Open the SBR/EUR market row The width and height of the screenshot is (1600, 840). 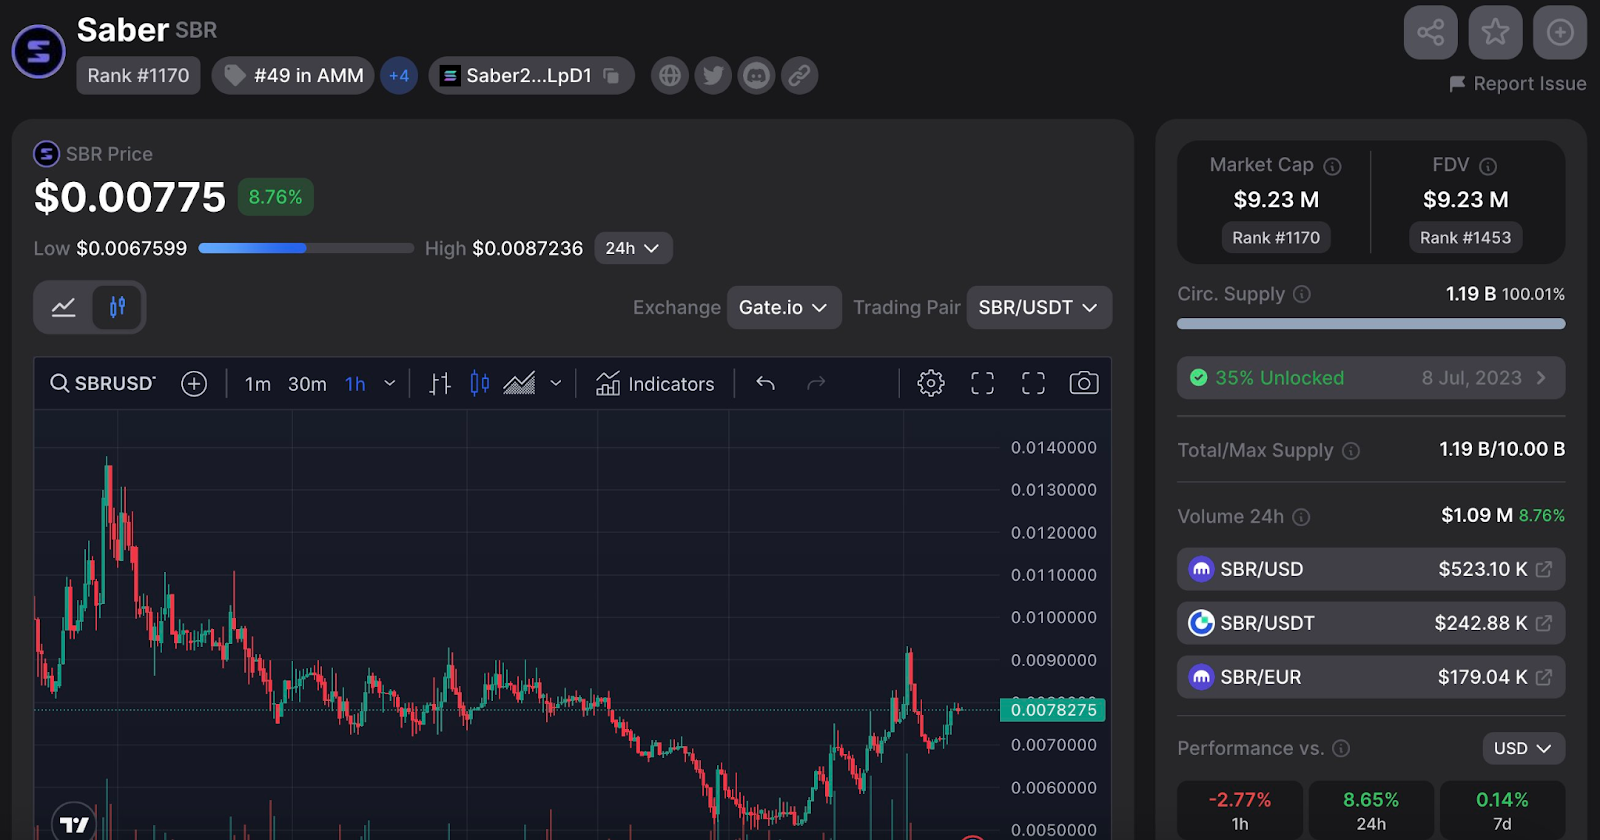pos(1371,677)
